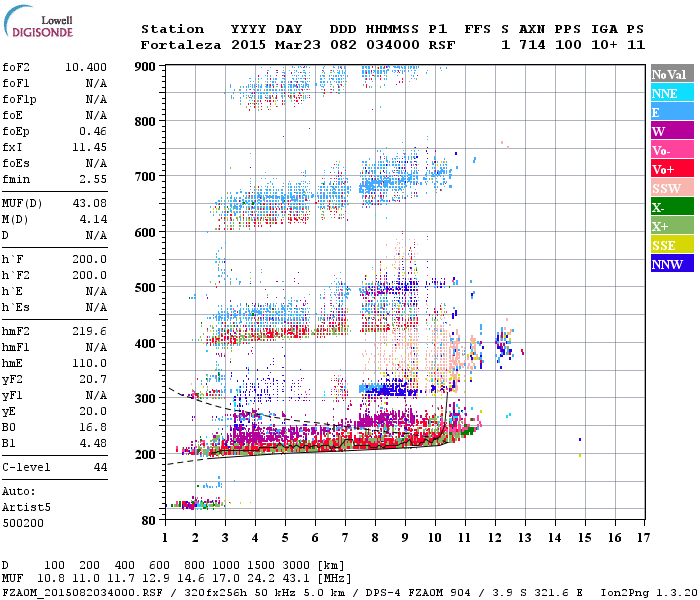Select the Vo- pink legend swatch
Viewport: 700px width, 600px height.
coord(672,150)
